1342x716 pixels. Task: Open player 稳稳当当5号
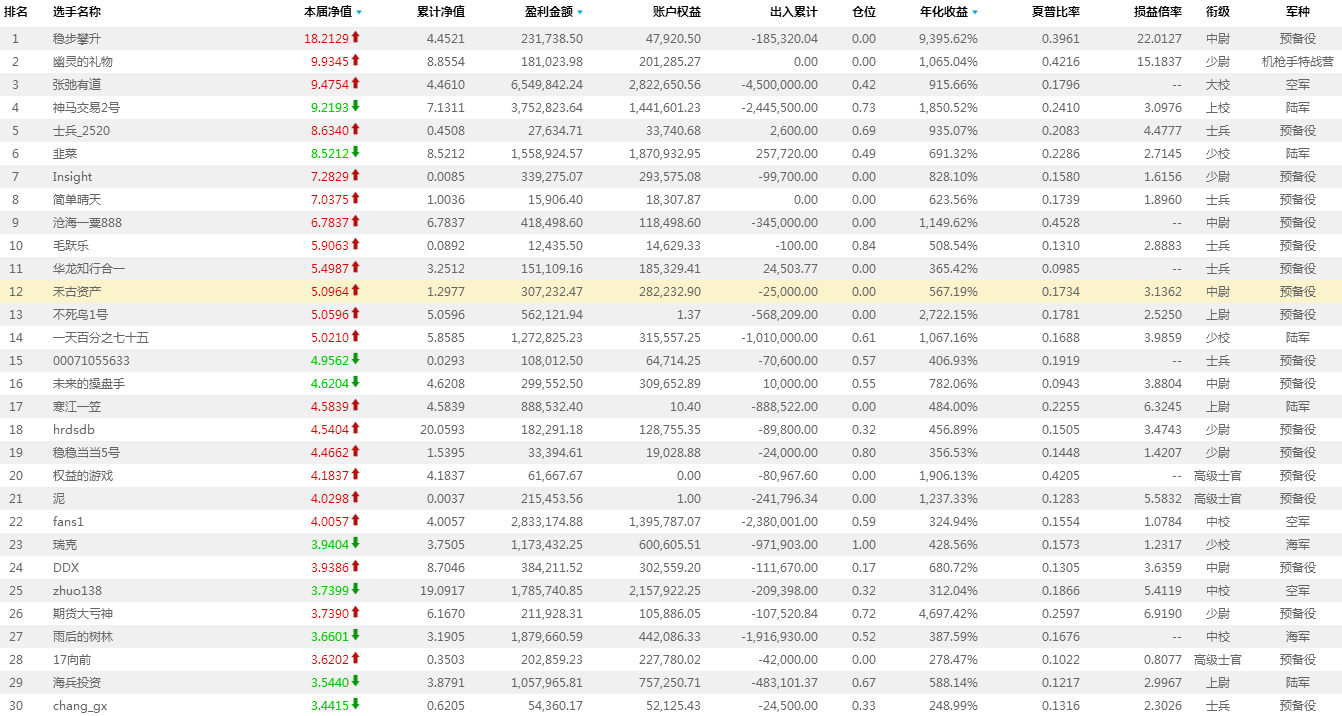(x=86, y=453)
